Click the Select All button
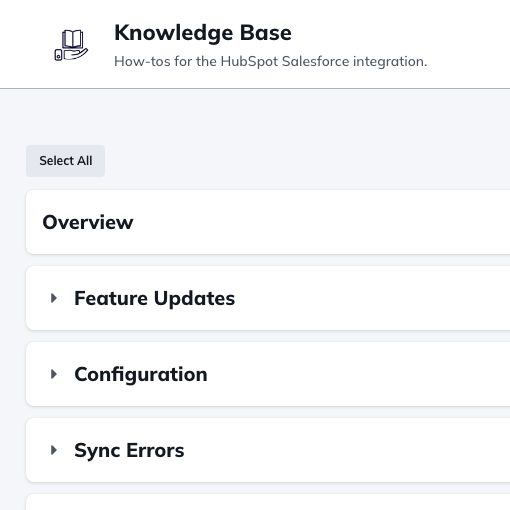Screen dimensions: 510x510 (x=66, y=161)
